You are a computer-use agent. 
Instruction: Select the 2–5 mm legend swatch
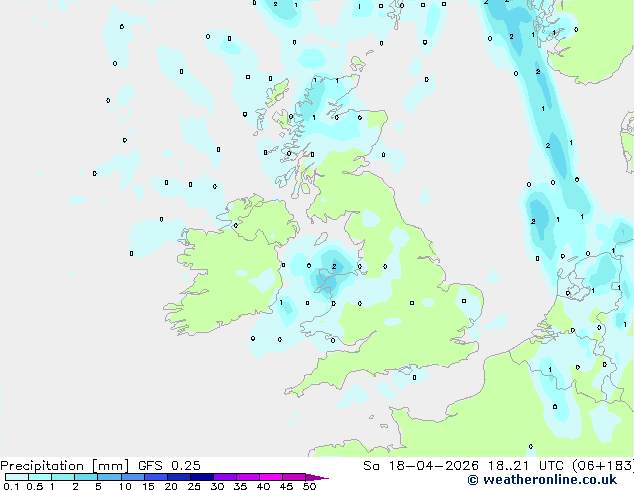pos(86,477)
